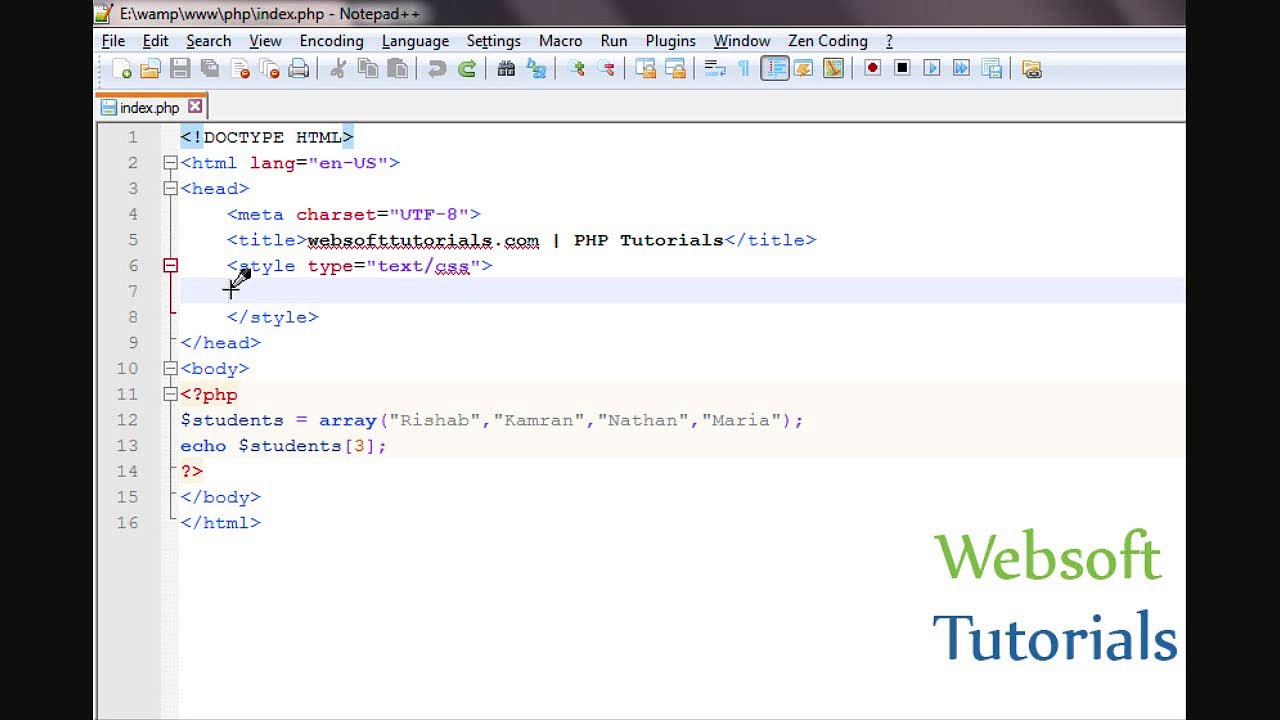Click the Undo arrow icon
The height and width of the screenshot is (720, 1280).
click(437, 69)
